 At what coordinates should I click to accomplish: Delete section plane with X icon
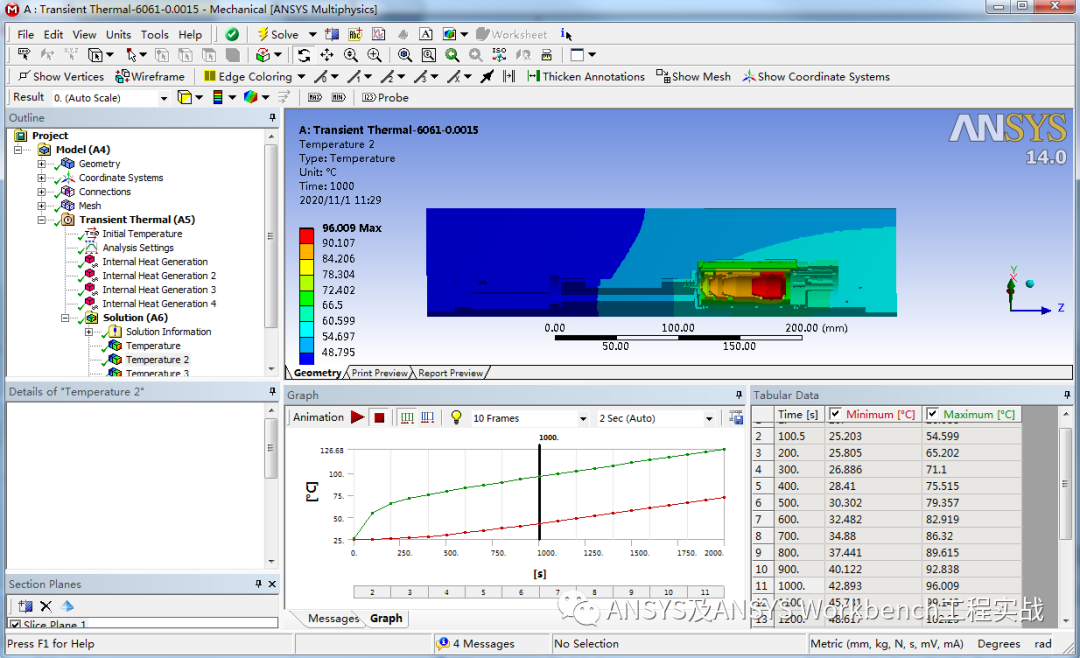(x=46, y=606)
